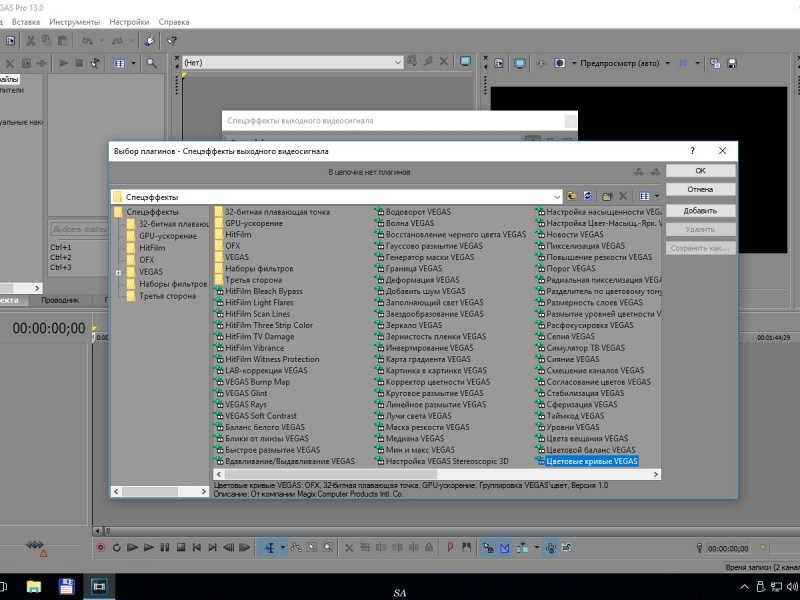Viewport: 800px width, 600px height.
Task: Switch to the Проводник tab
Action: pyautogui.click(x=60, y=300)
